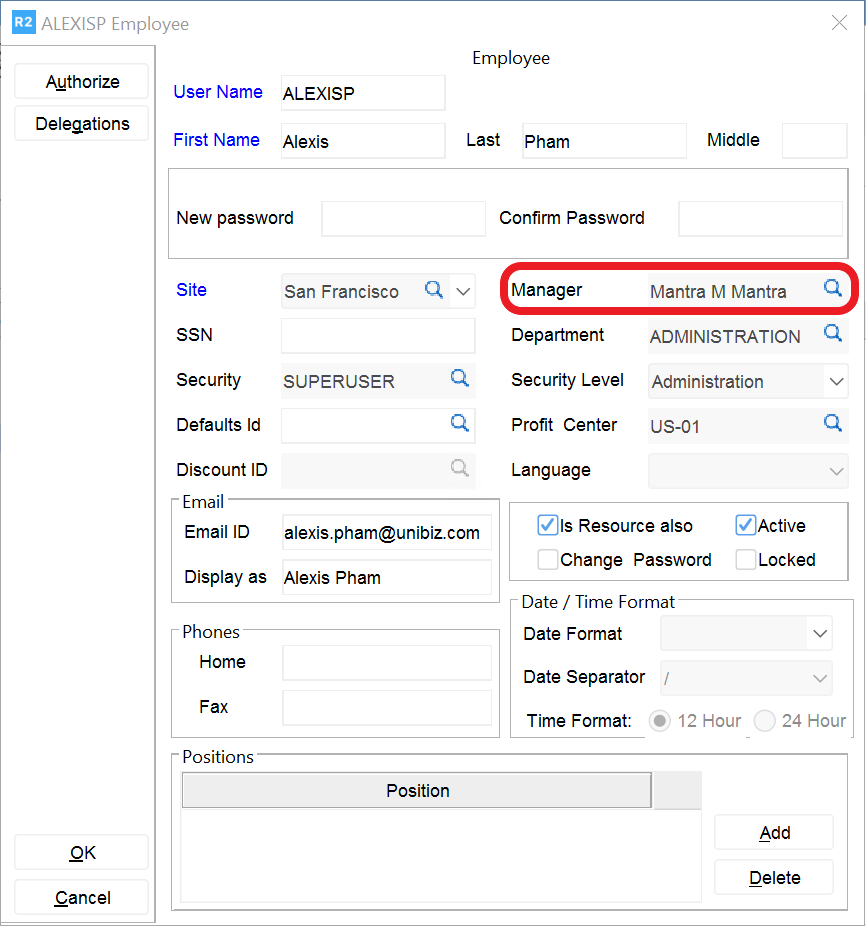This screenshot has height=927, width=866.
Task: Open Manager lookup magnifier icon
Action: coord(832,288)
